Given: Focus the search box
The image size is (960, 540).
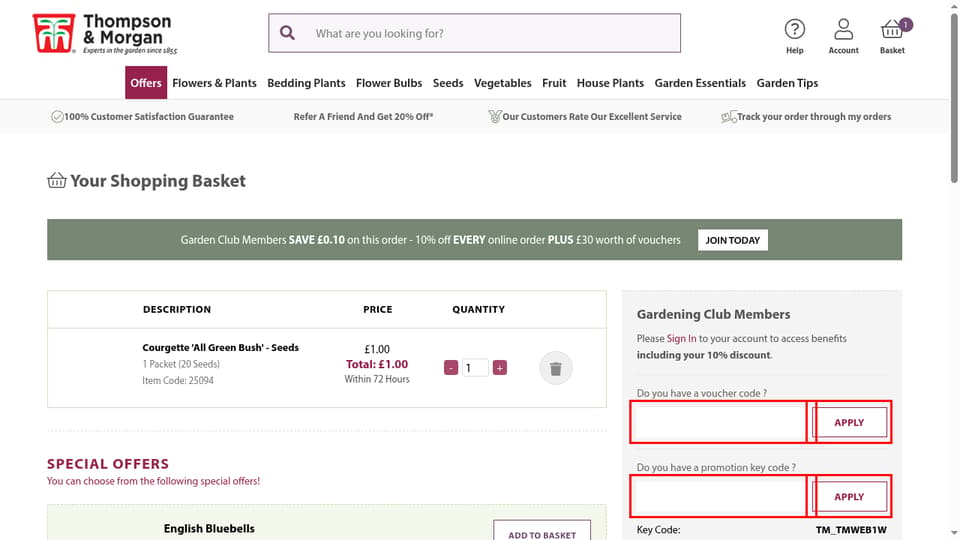Looking at the screenshot, I should [474, 33].
